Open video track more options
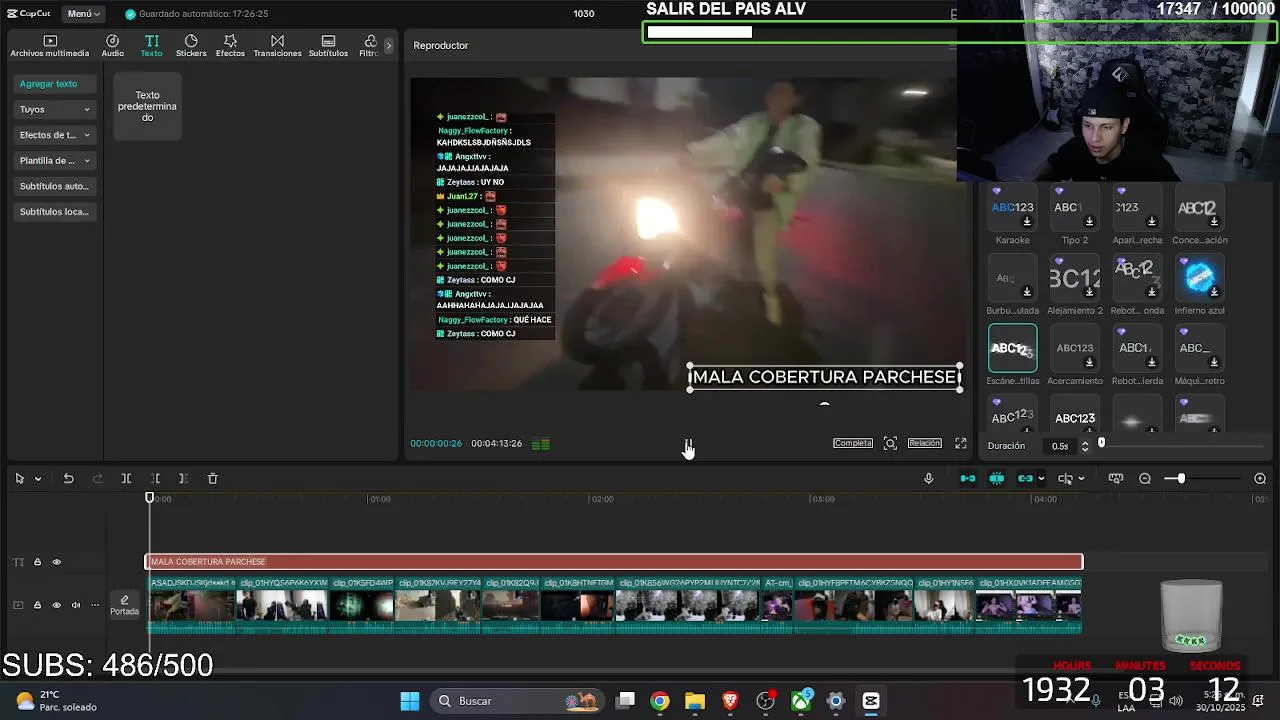 (95, 605)
